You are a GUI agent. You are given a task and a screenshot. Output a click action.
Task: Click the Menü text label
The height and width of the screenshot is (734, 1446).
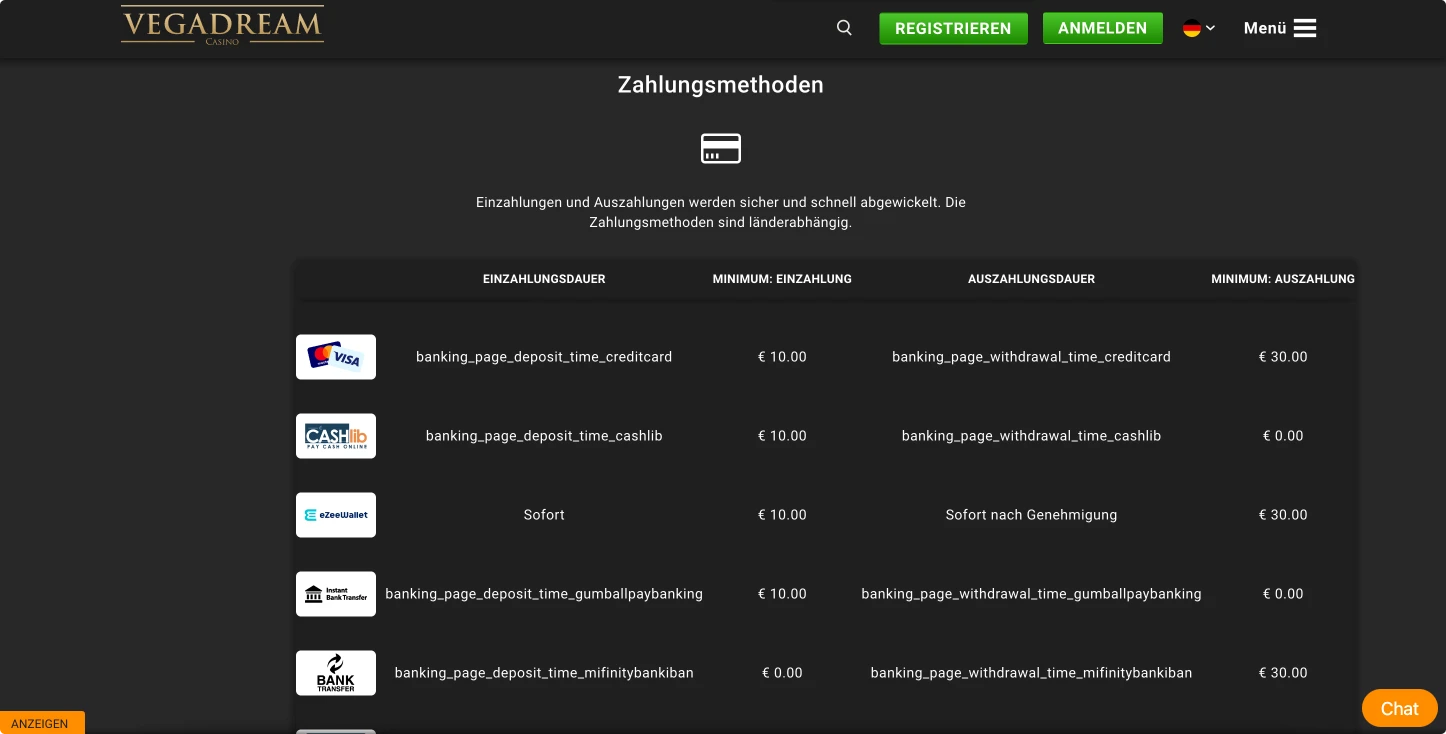(1264, 28)
